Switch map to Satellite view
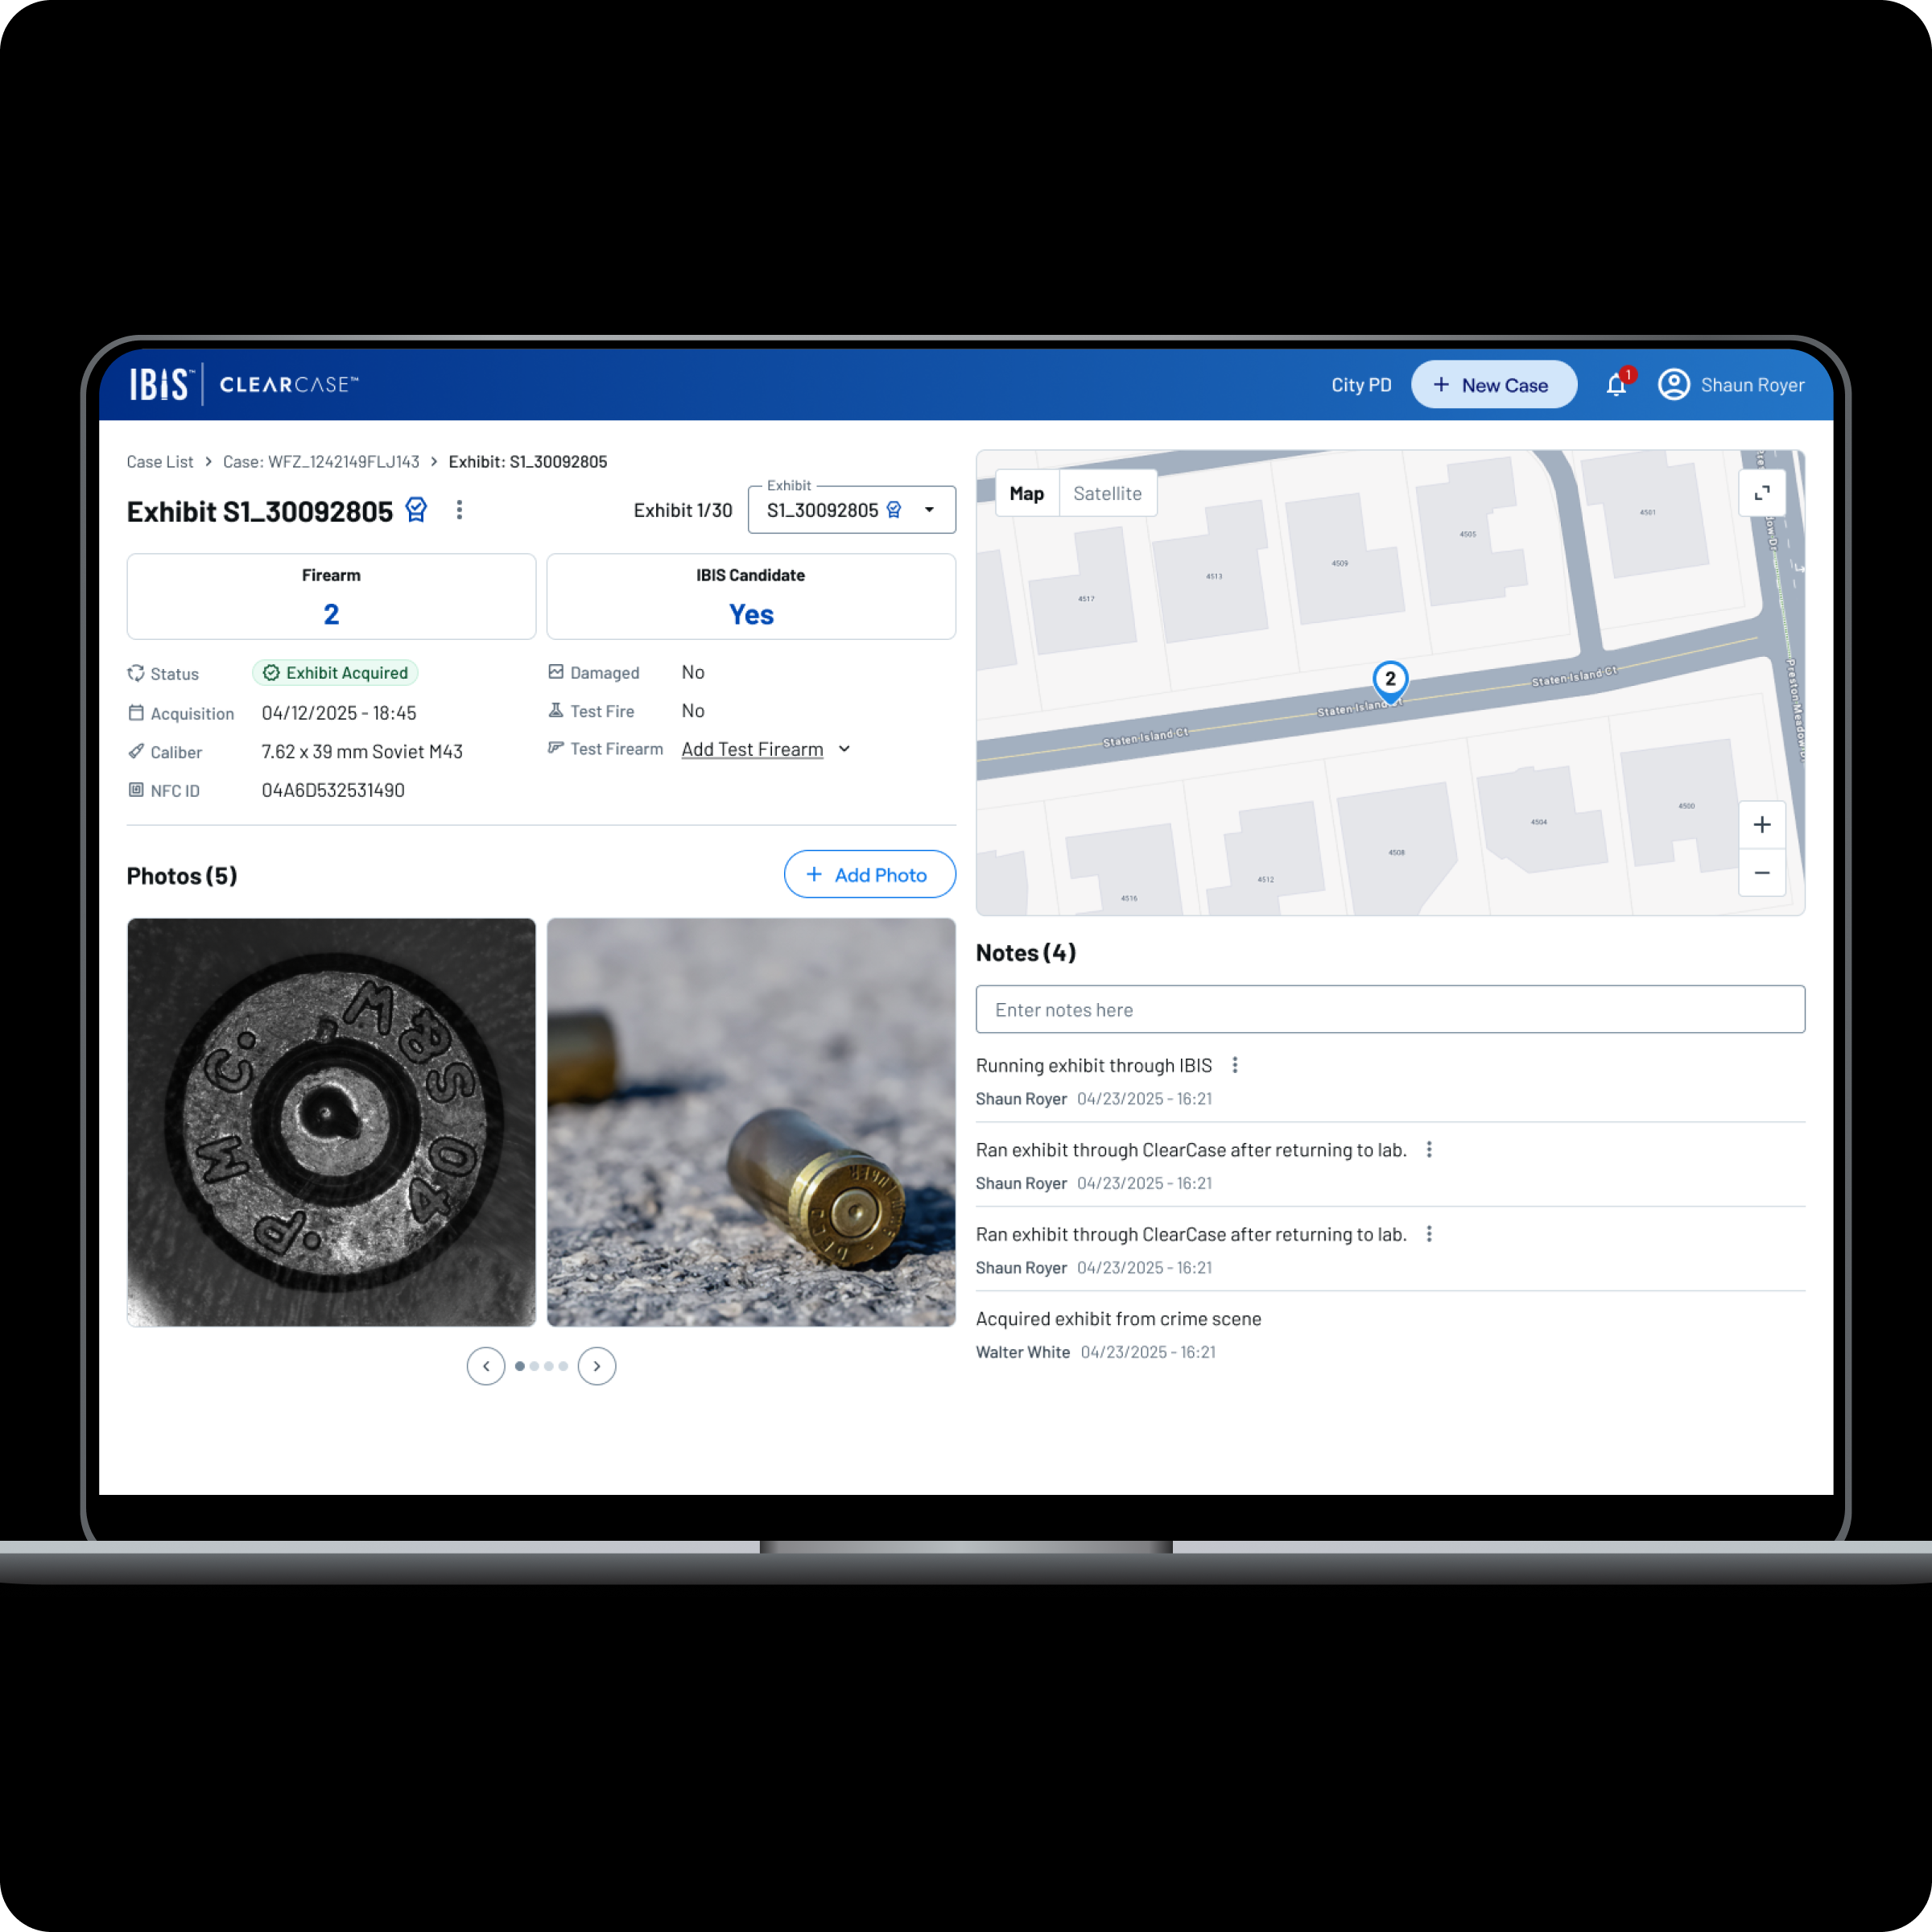Viewport: 1932px width, 1932px height. [x=1107, y=493]
